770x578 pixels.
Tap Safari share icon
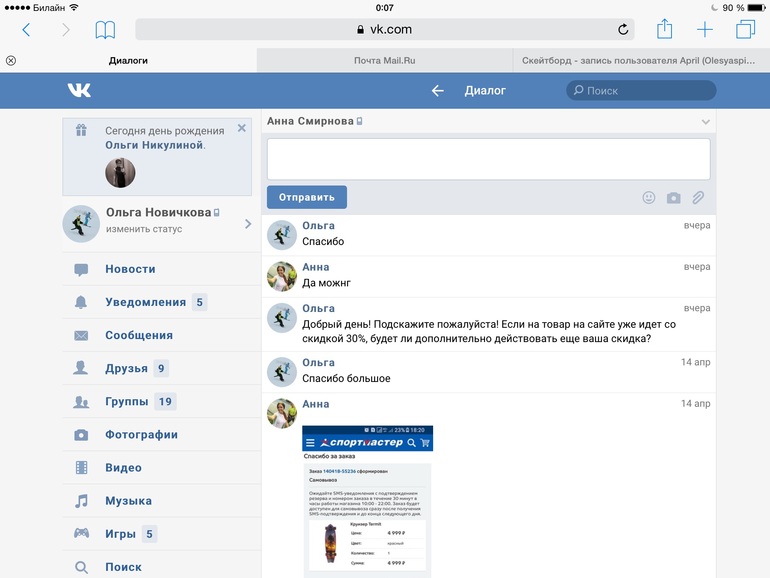coord(664,29)
